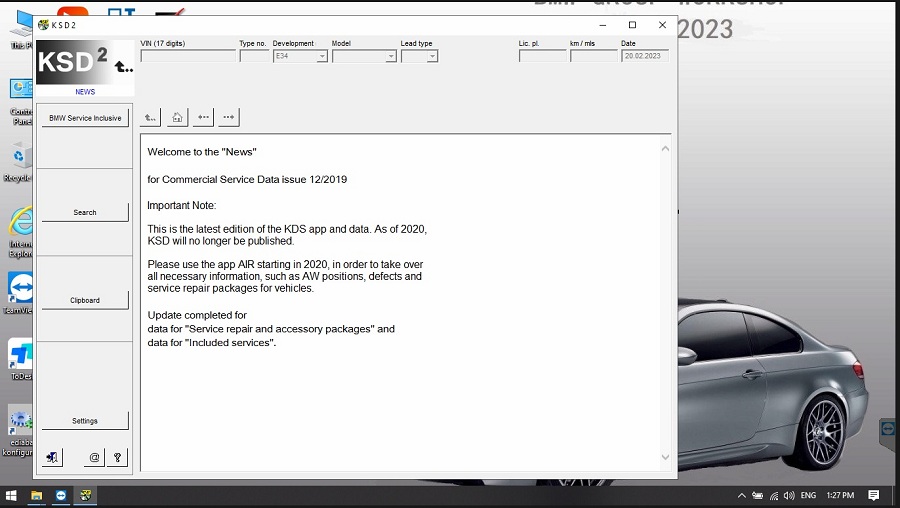
Task: Expand the Model dropdown
Action: pyautogui.click(x=391, y=56)
